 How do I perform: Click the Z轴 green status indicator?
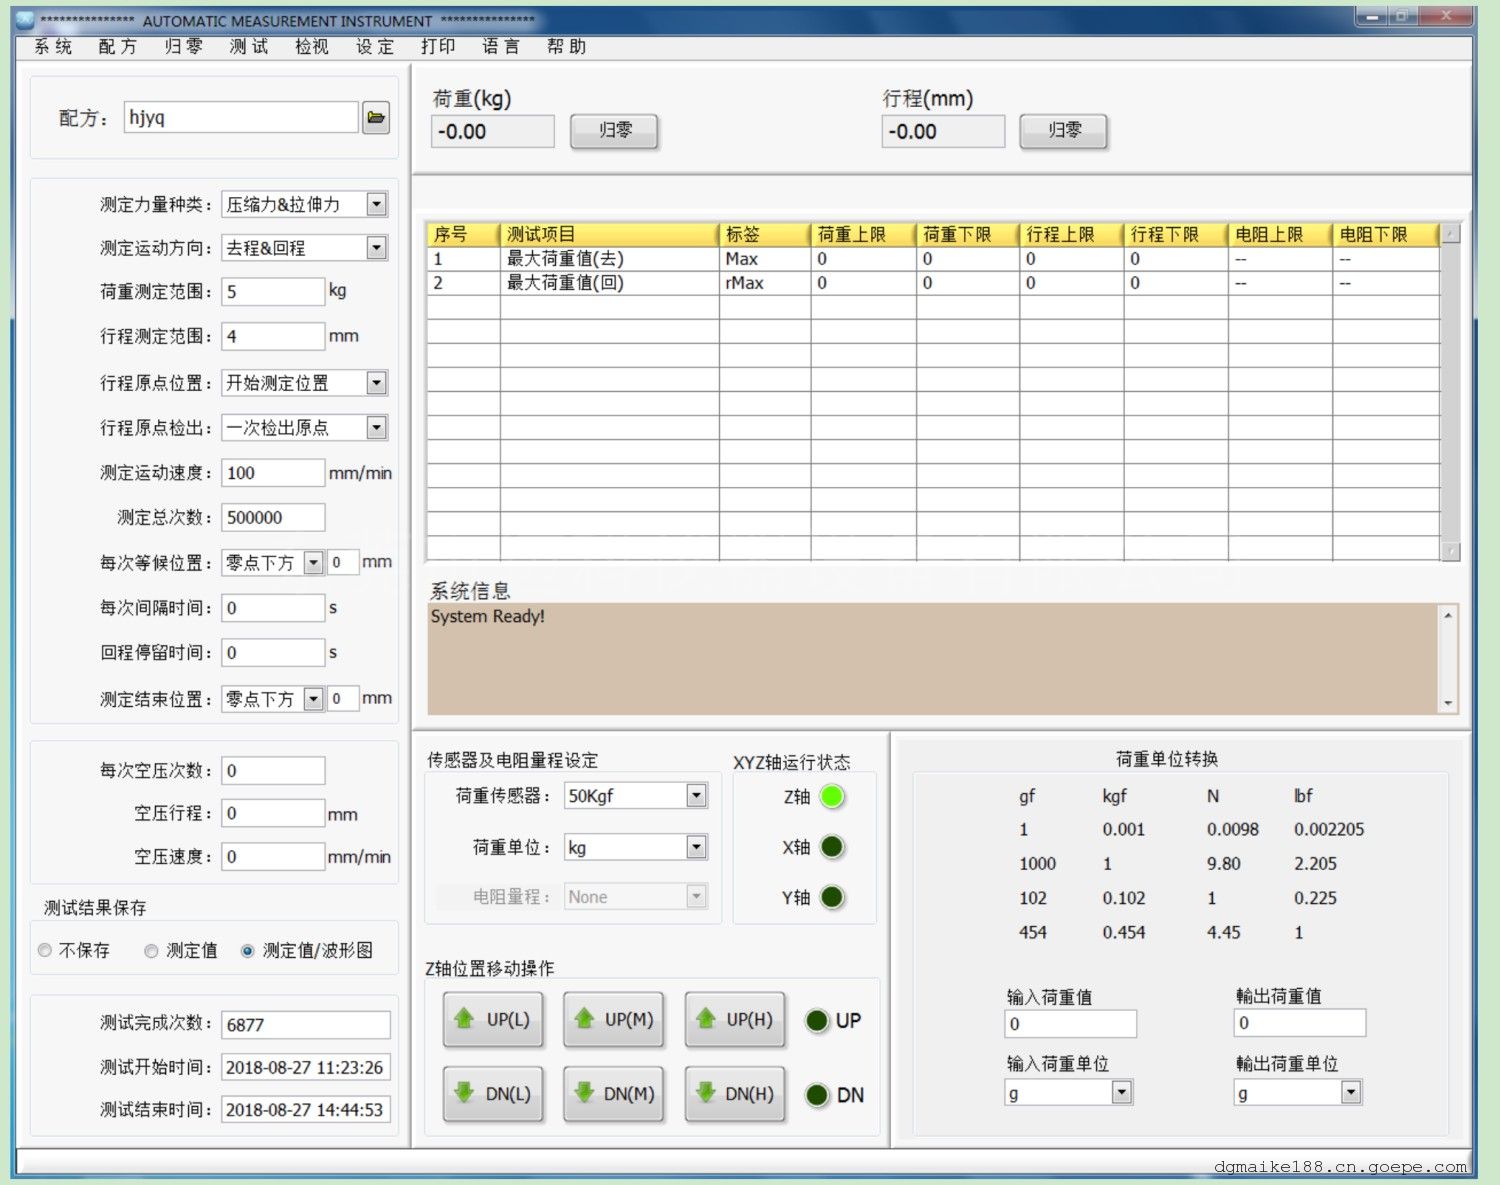pos(831,797)
